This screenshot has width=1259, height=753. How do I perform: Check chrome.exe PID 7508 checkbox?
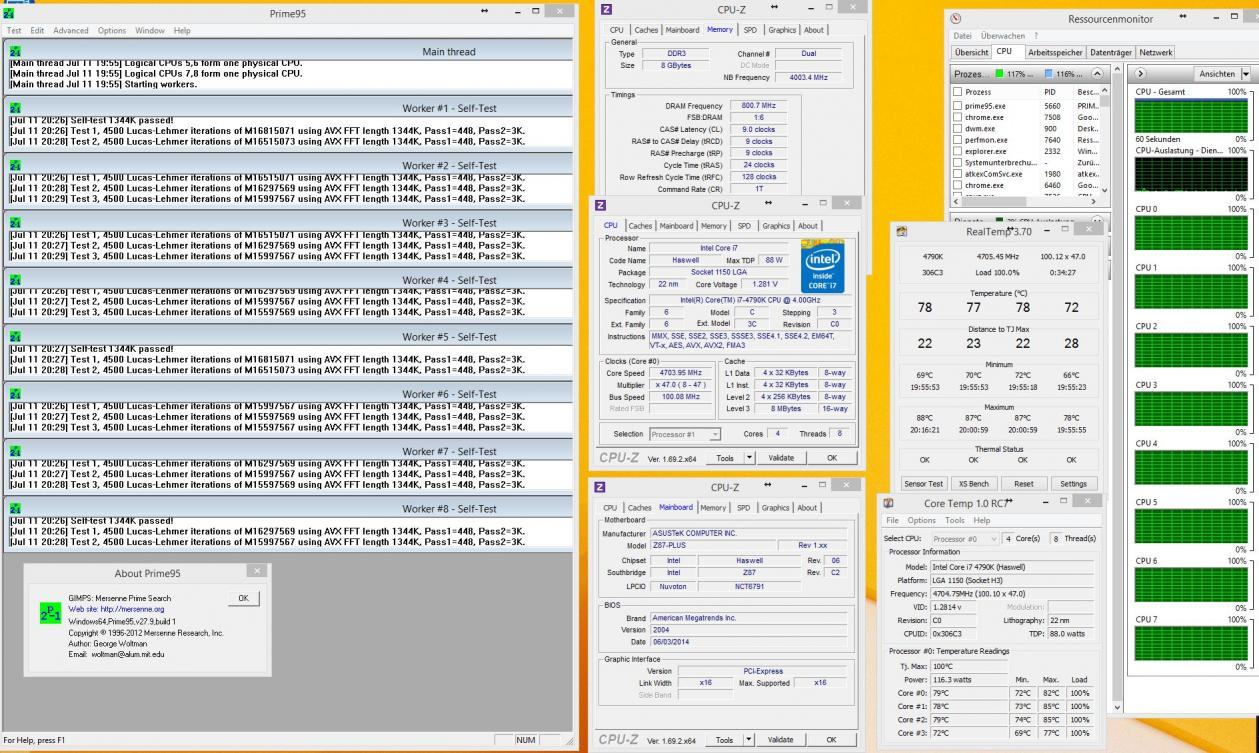[x=958, y=117]
